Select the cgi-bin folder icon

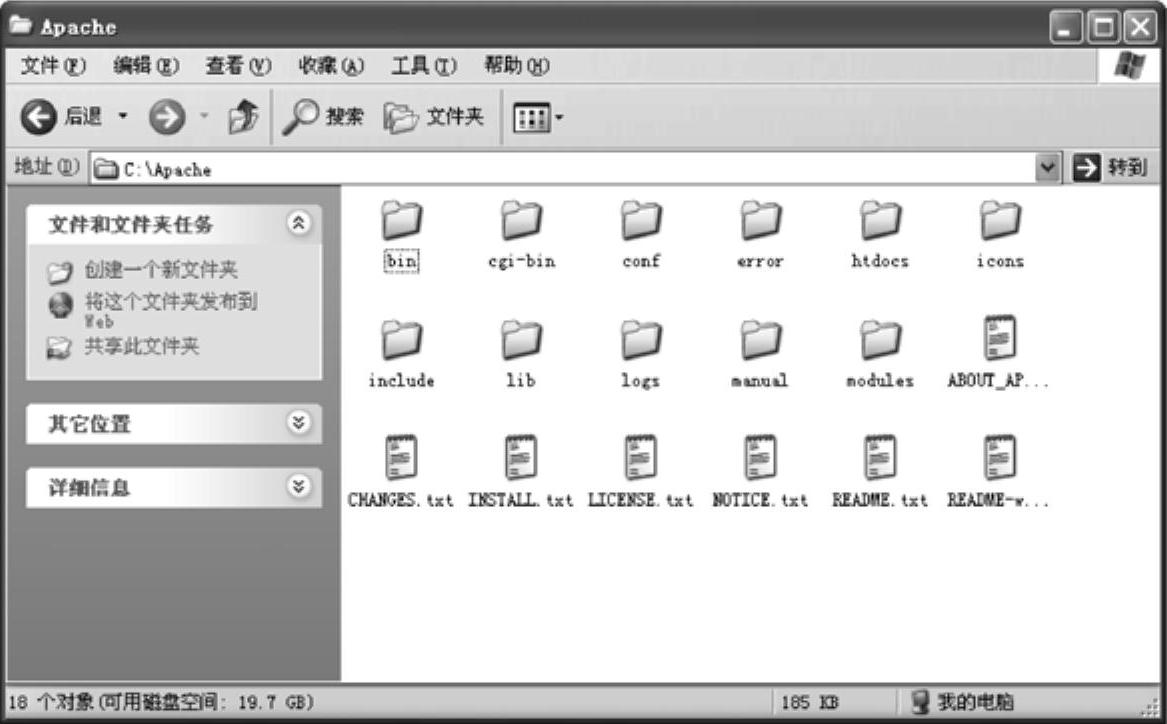[521, 220]
